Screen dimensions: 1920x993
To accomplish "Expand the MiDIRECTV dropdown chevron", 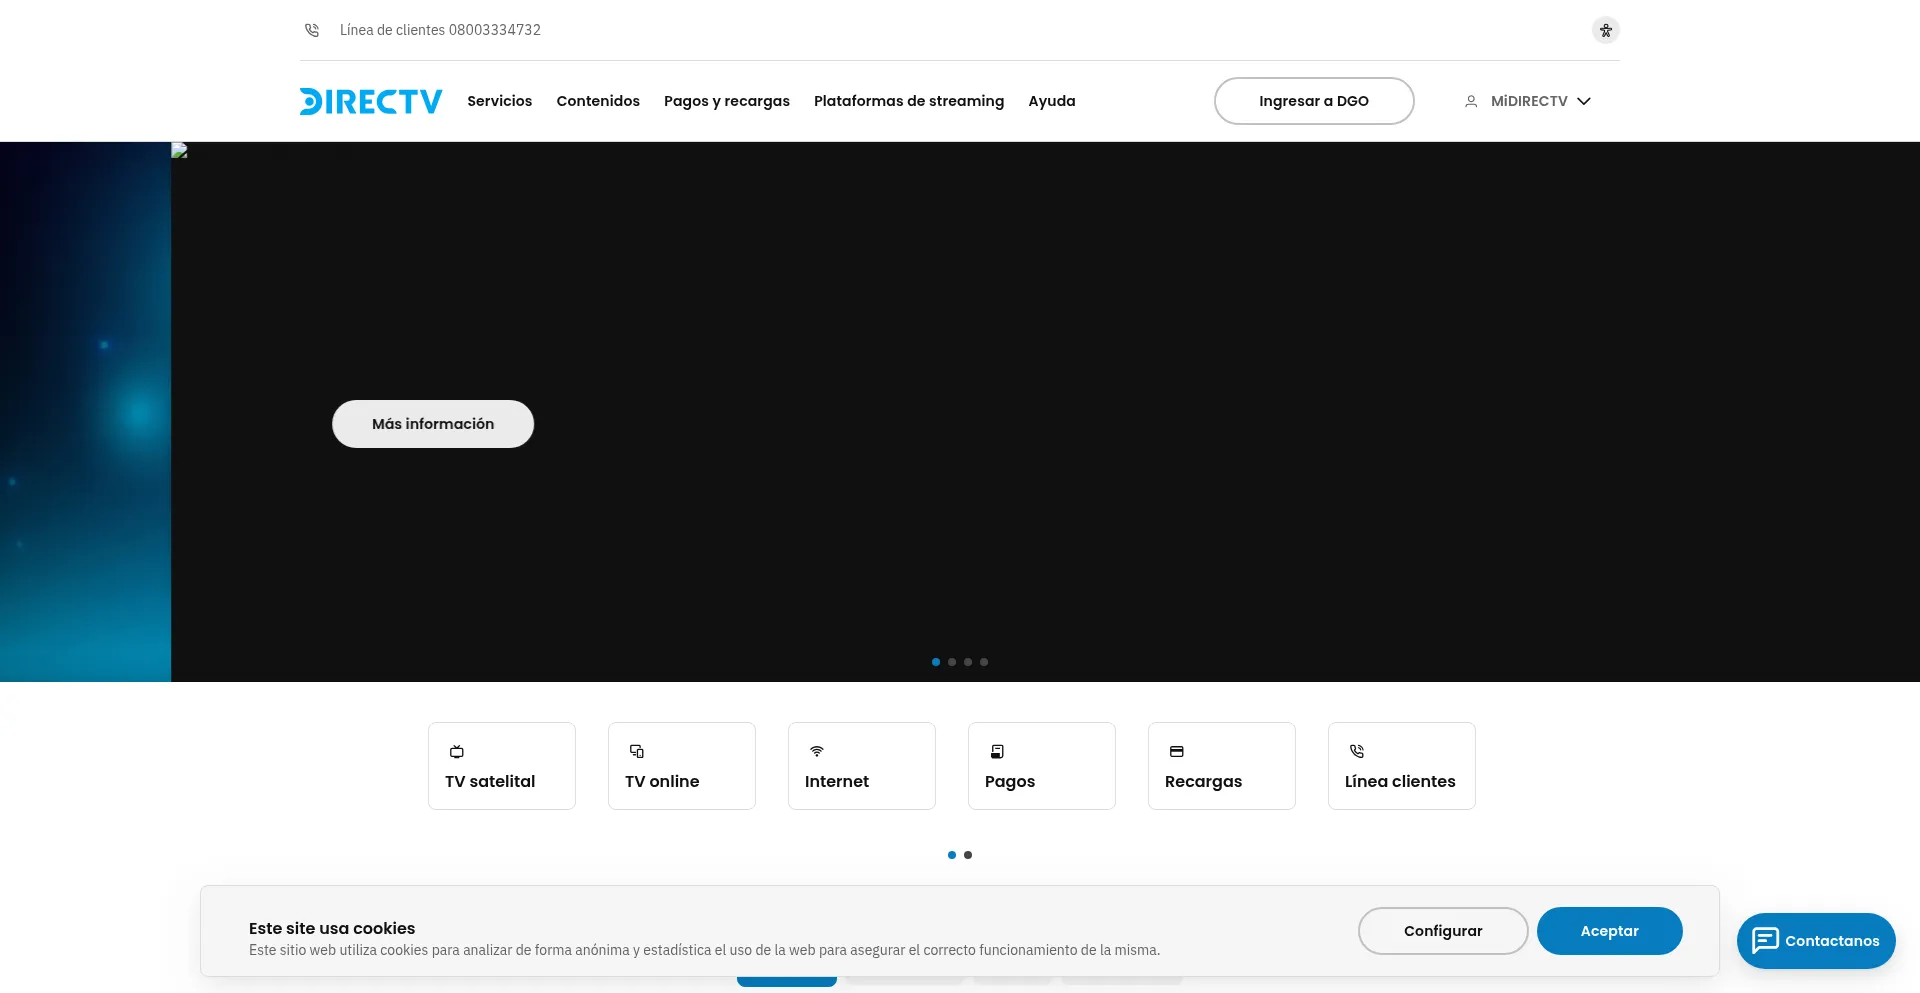I will 1584,101.
